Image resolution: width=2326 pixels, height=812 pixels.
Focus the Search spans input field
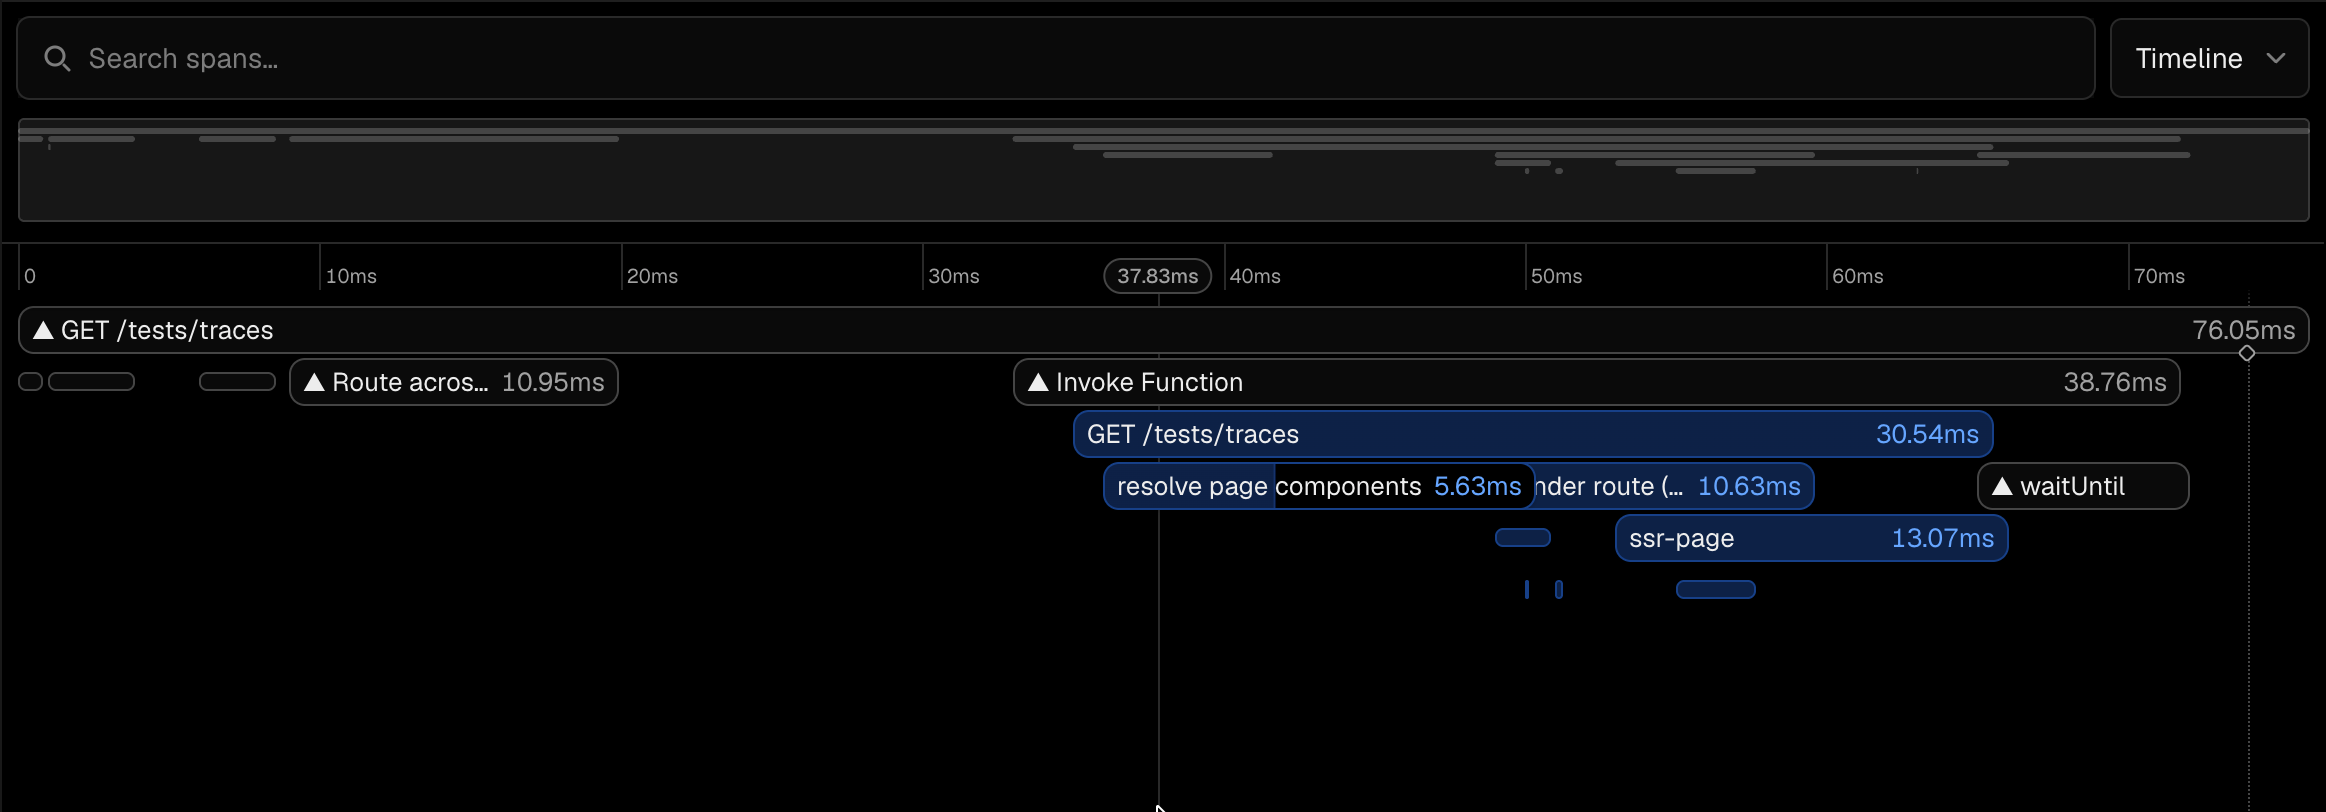pyautogui.click(x=1056, y=58)
